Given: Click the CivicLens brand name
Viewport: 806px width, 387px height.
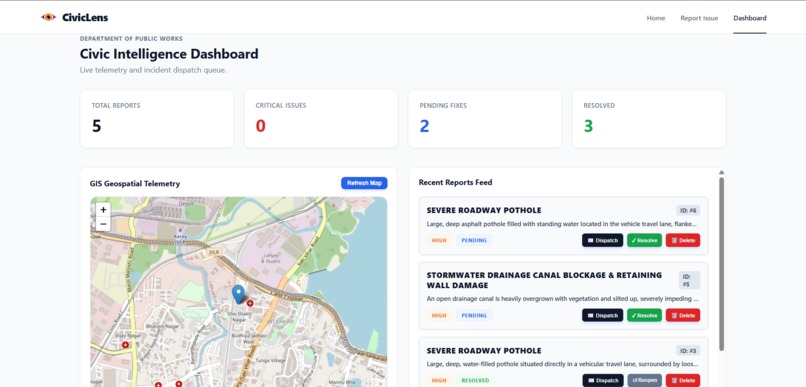Looking at the screenshot, I should (x=85, y=17).
